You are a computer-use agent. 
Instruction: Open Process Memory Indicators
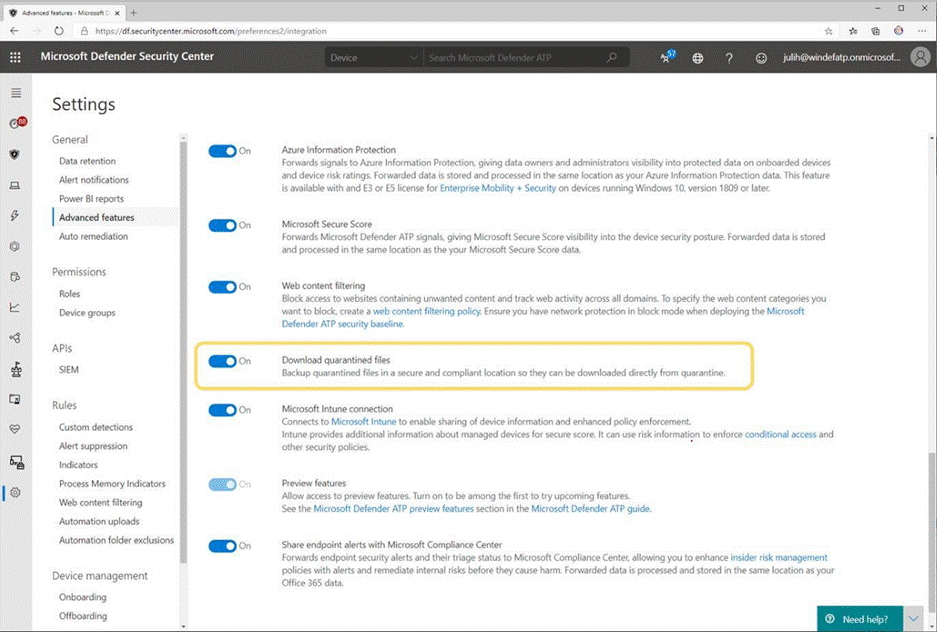112,484
